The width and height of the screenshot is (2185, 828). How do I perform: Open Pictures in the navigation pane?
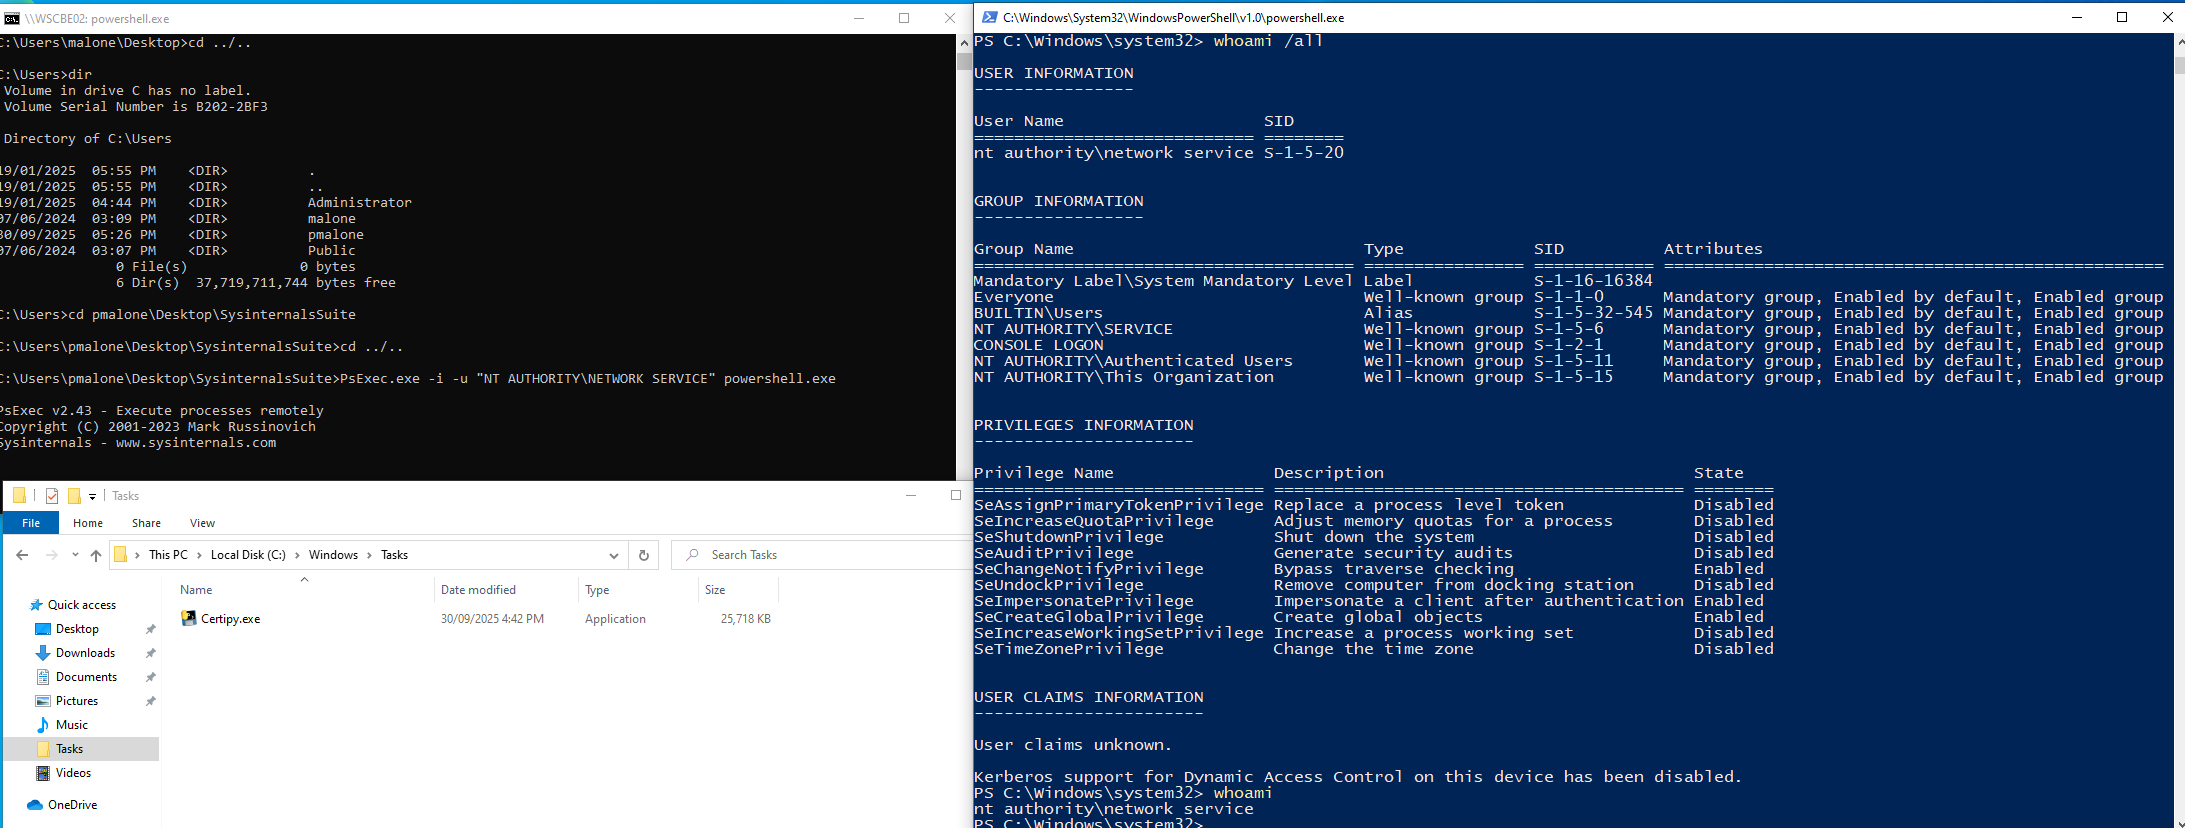77,701
